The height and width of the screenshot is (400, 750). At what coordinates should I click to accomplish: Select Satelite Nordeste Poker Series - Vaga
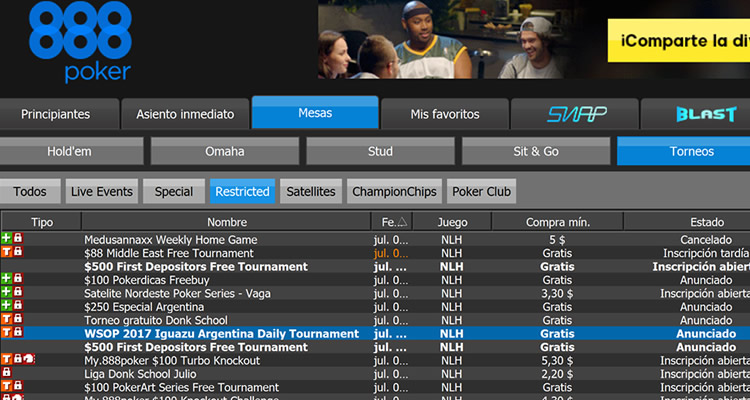pyautogui.click(x=375, y=293)
